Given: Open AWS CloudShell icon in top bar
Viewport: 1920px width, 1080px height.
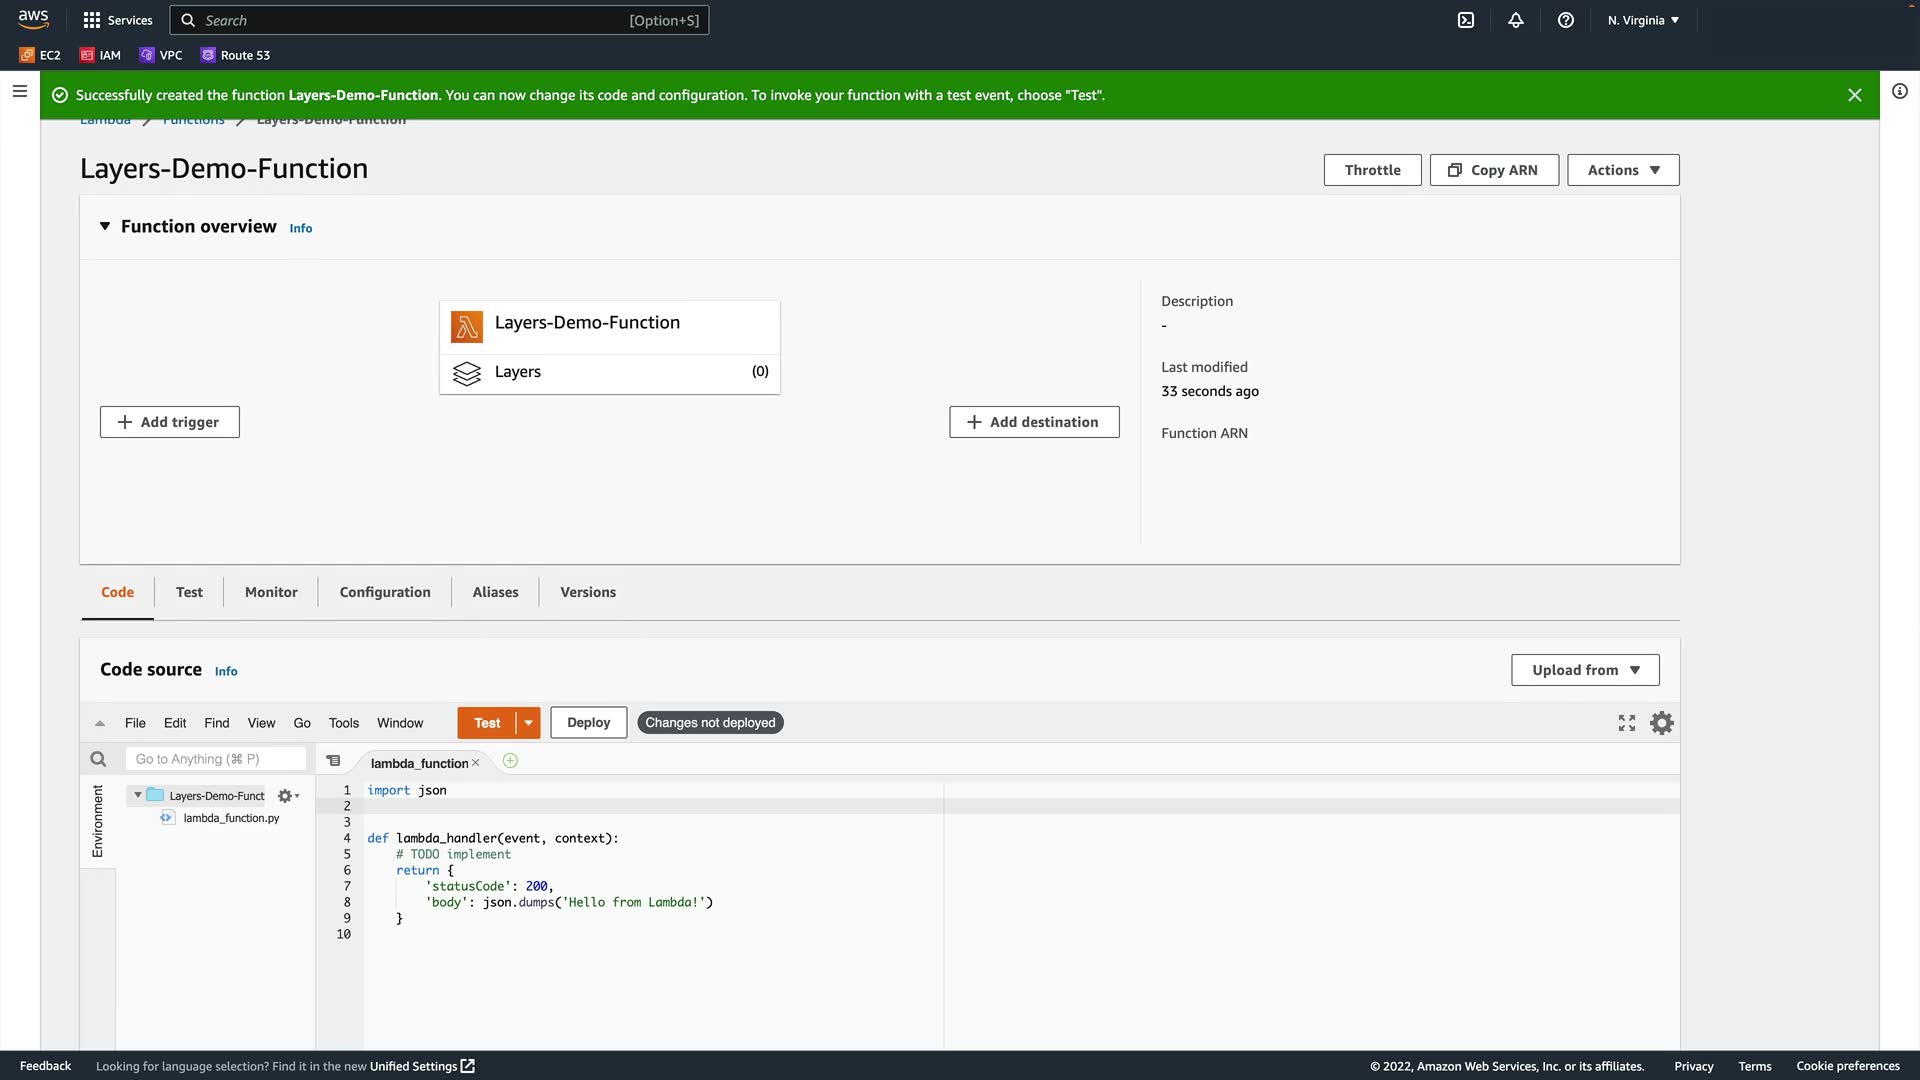Looking at the screenshot, I should (x=1466, y=20).
